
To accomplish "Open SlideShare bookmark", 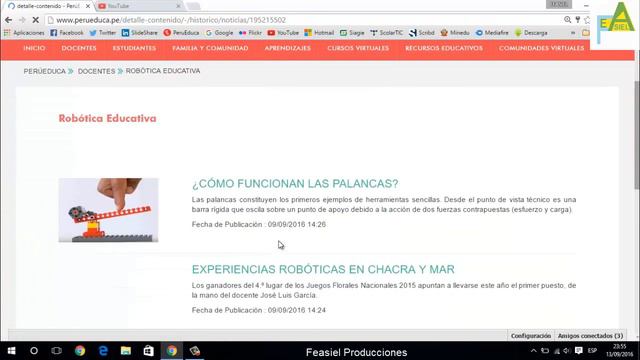I will [139, 33].
